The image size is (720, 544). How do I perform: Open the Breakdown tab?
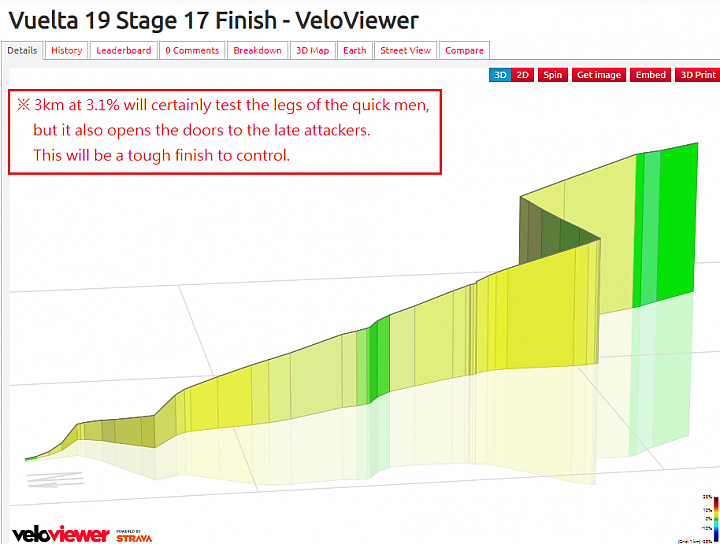[x=258, y=50]
